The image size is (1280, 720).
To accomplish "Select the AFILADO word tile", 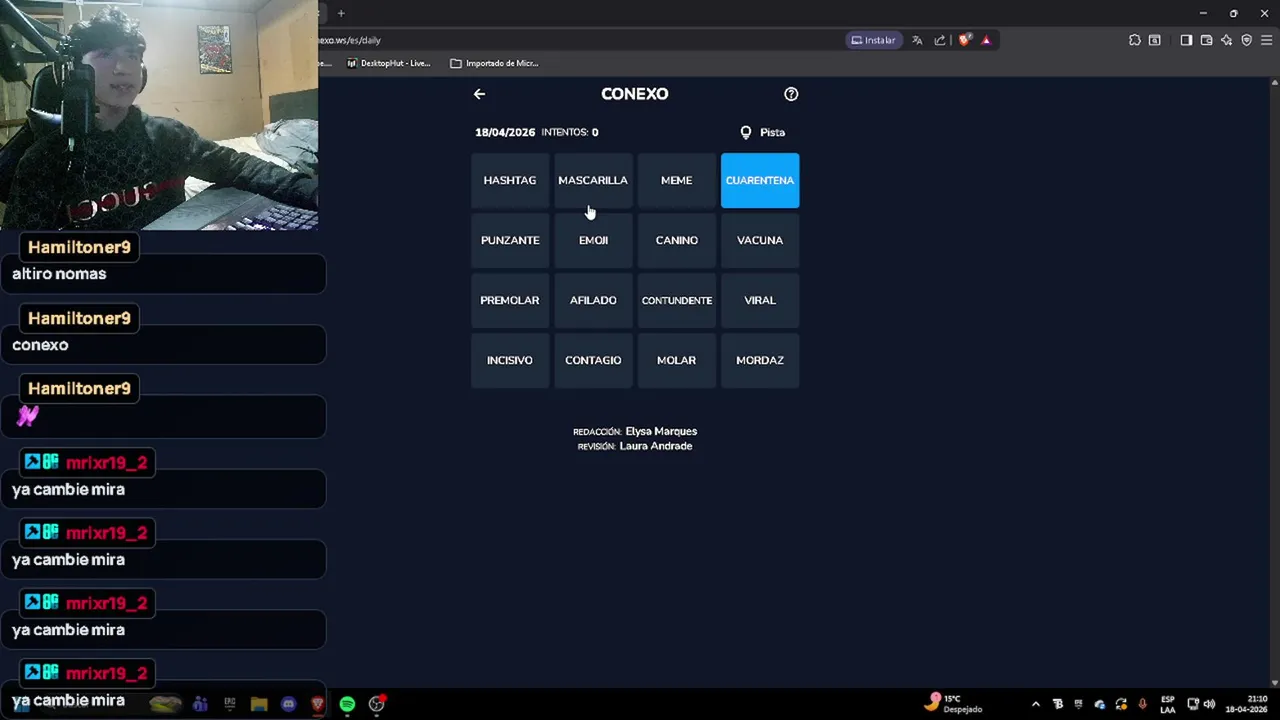I will [593, 300].
